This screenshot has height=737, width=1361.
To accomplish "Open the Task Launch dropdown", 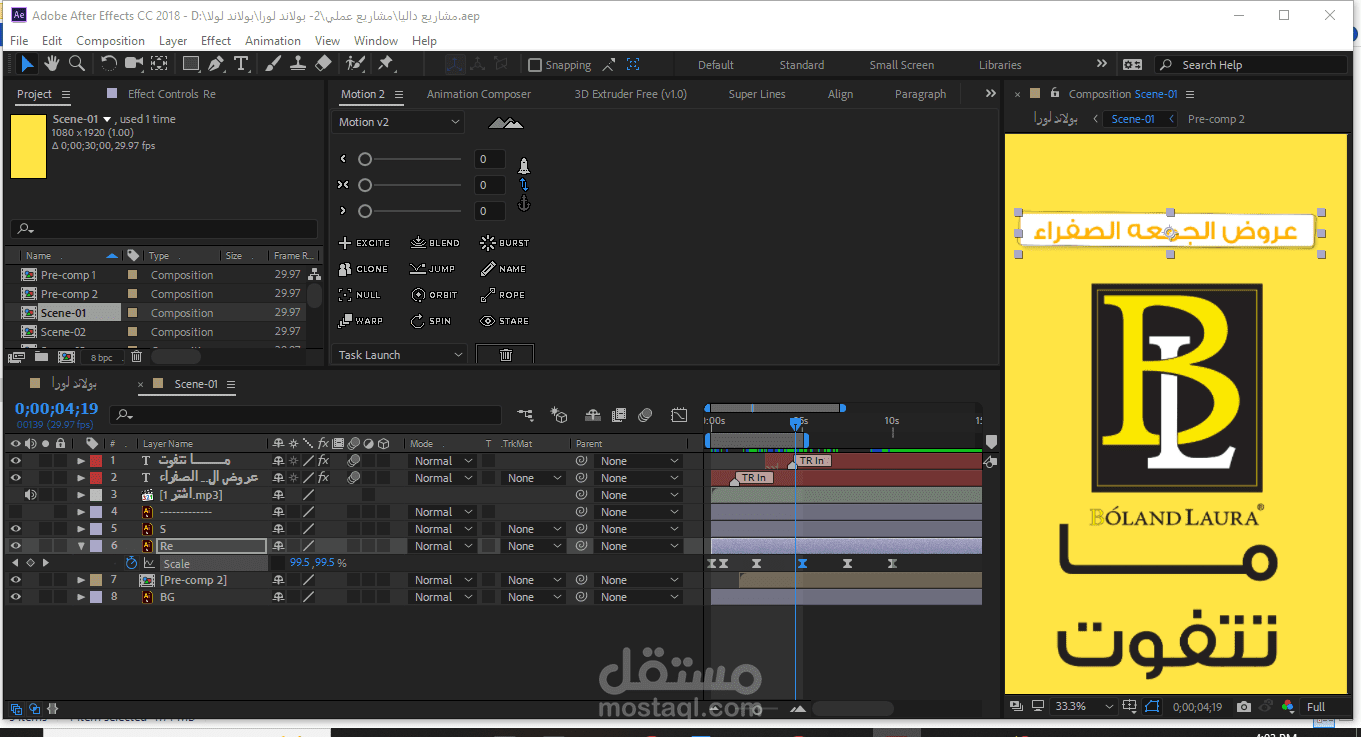I will coord(399,355).
